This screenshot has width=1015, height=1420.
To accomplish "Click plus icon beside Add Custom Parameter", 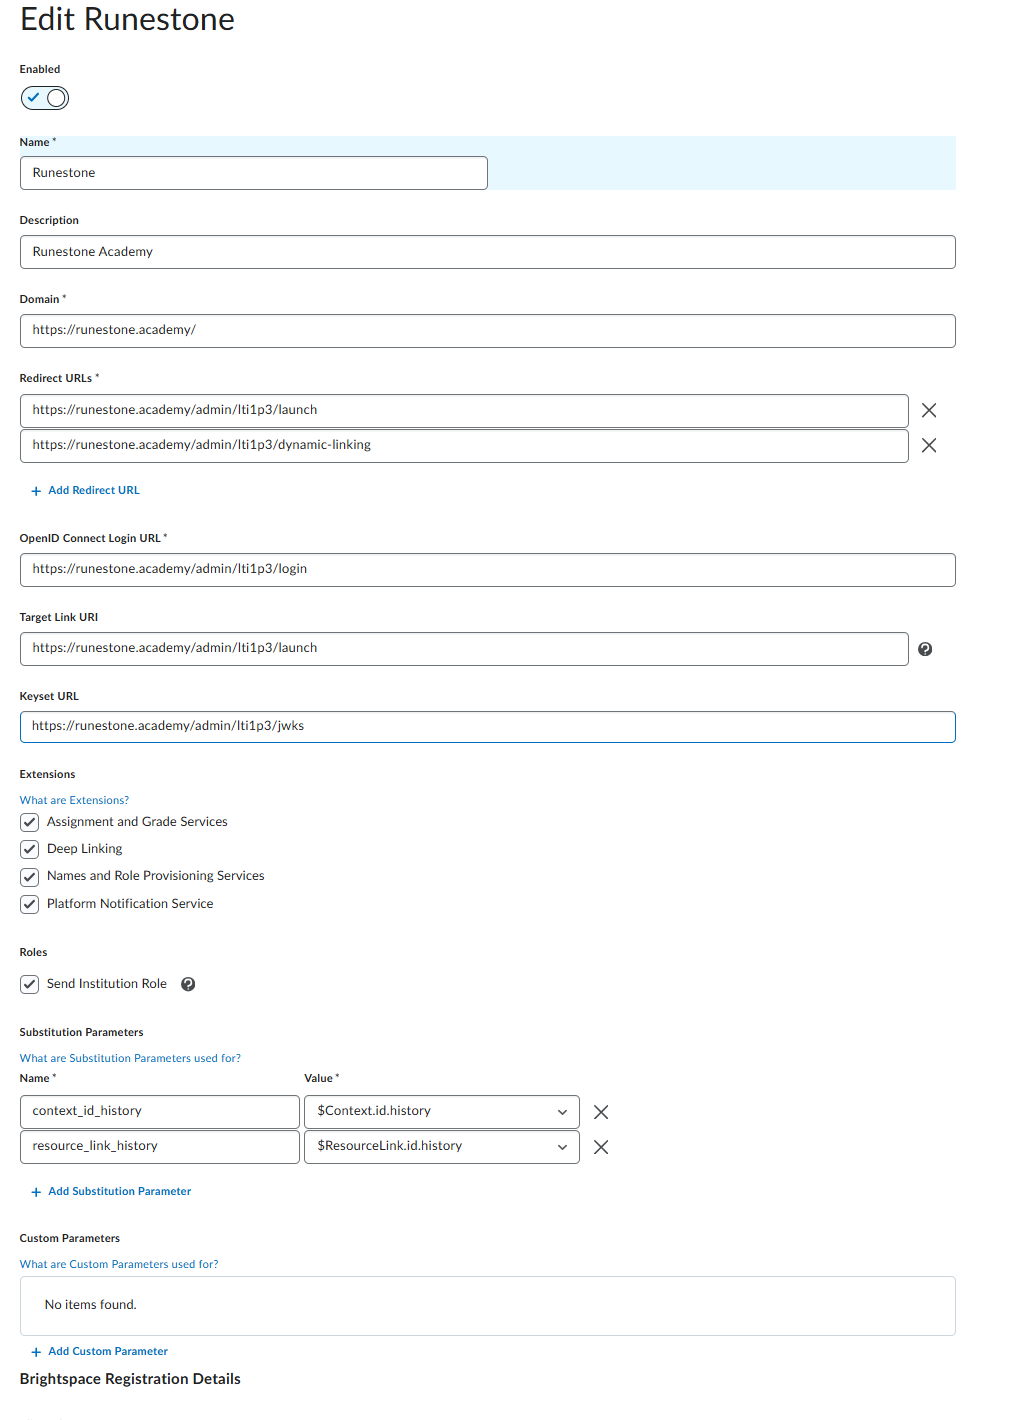I will pos(36,1352).
